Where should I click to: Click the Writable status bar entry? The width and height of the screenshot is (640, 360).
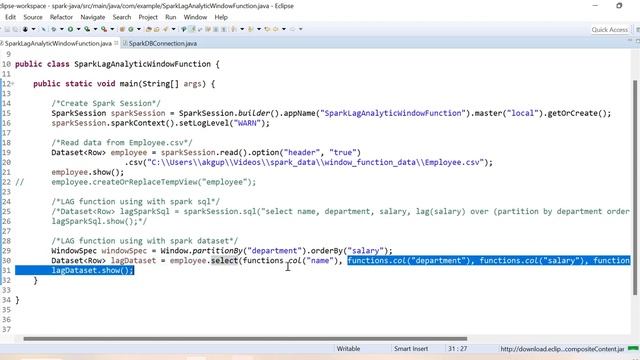point(348,349)
